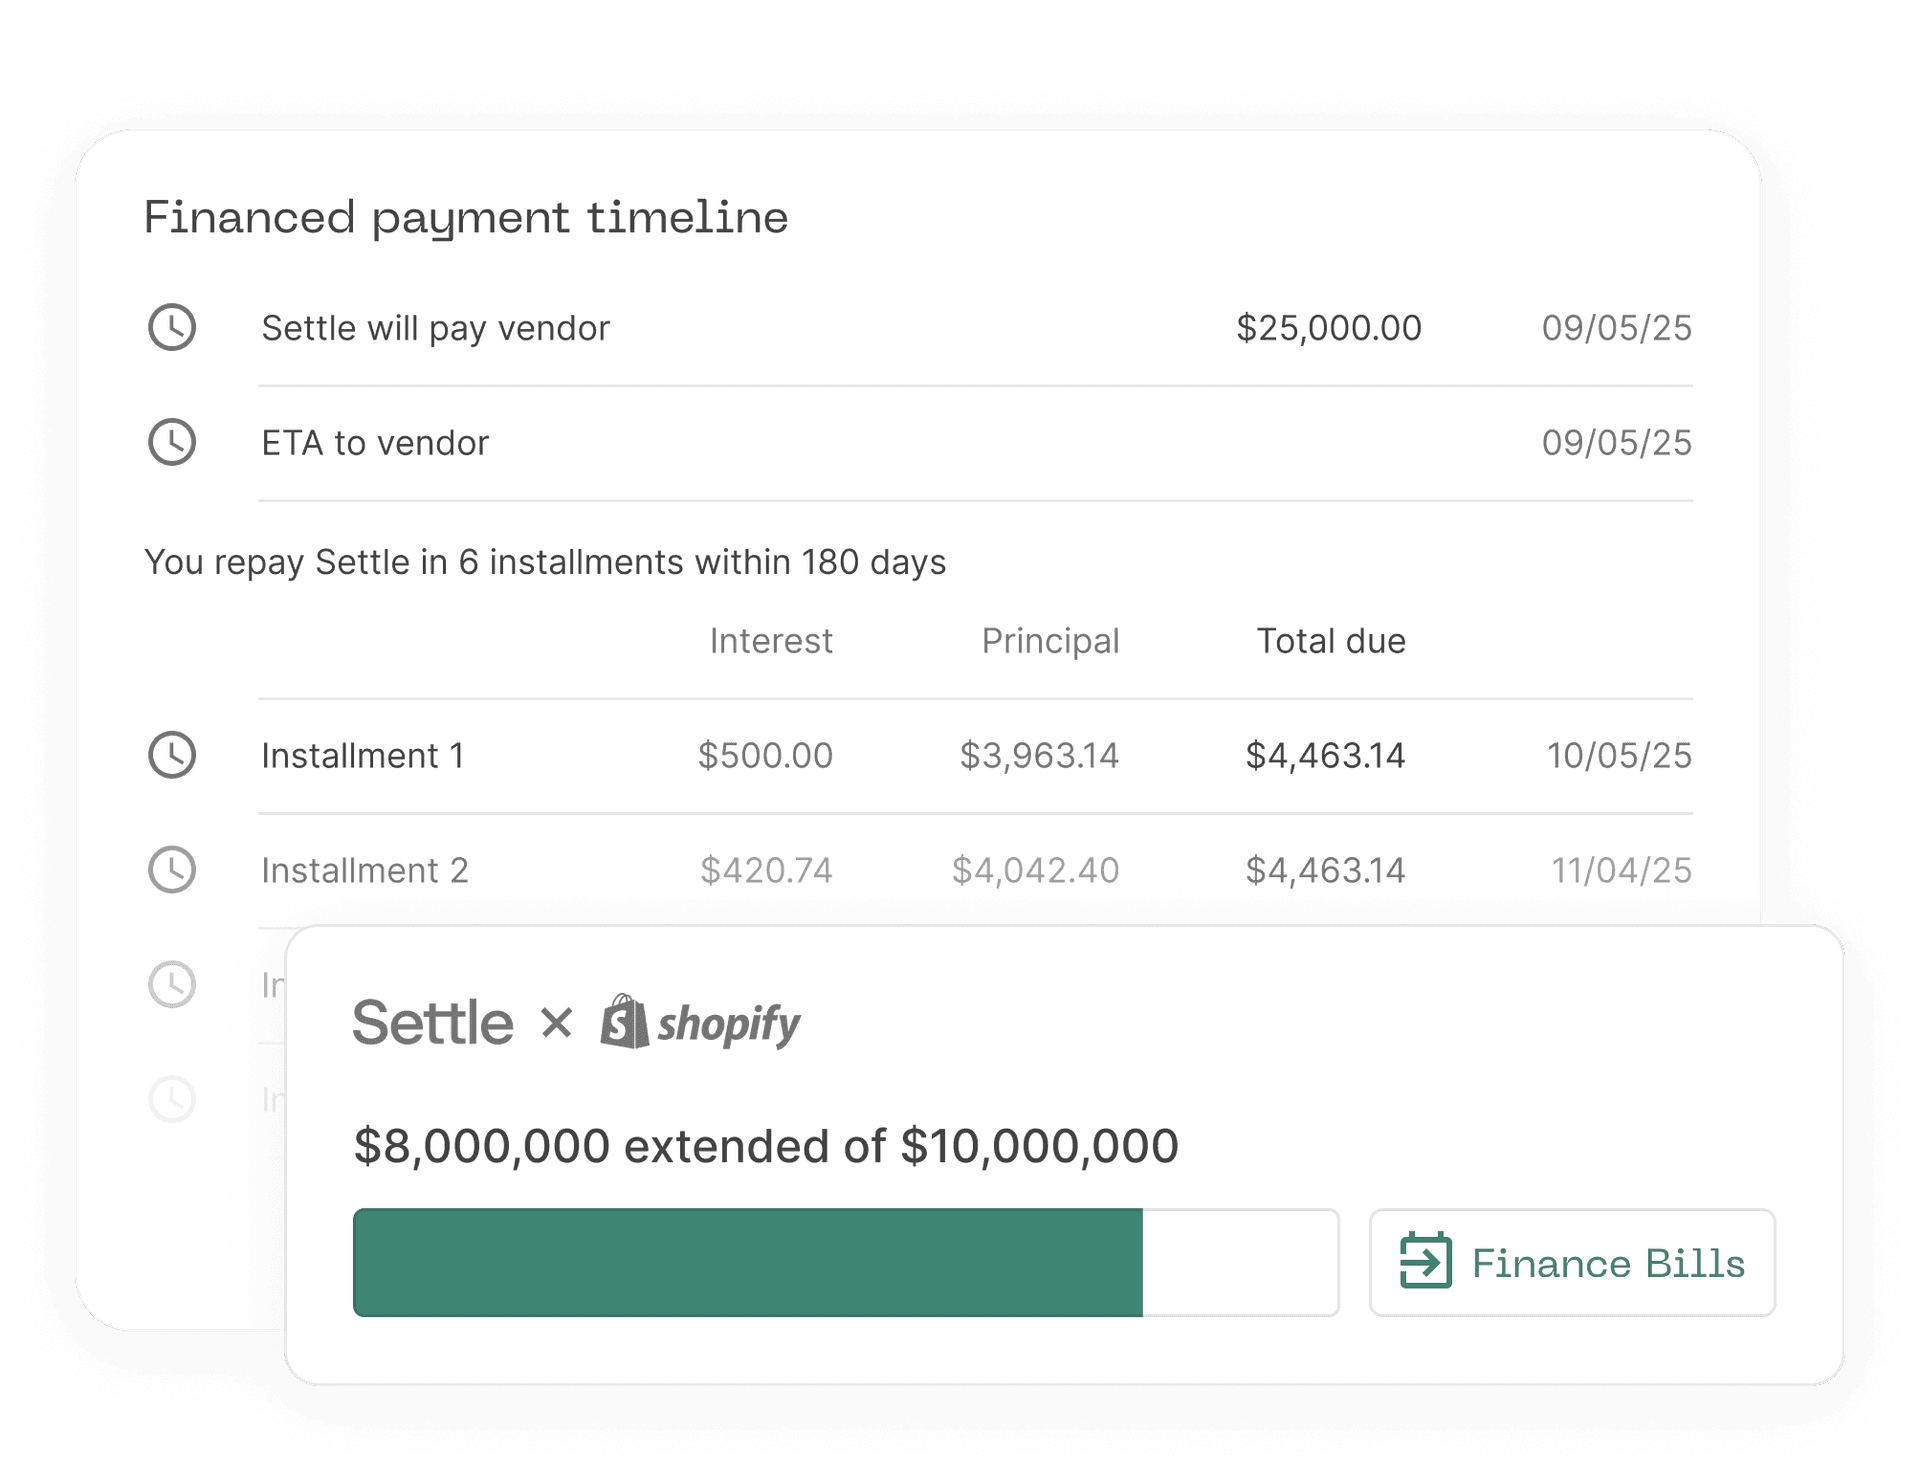Click the $8,000,000 extended of $10,000,000 text

(766, 1146)
